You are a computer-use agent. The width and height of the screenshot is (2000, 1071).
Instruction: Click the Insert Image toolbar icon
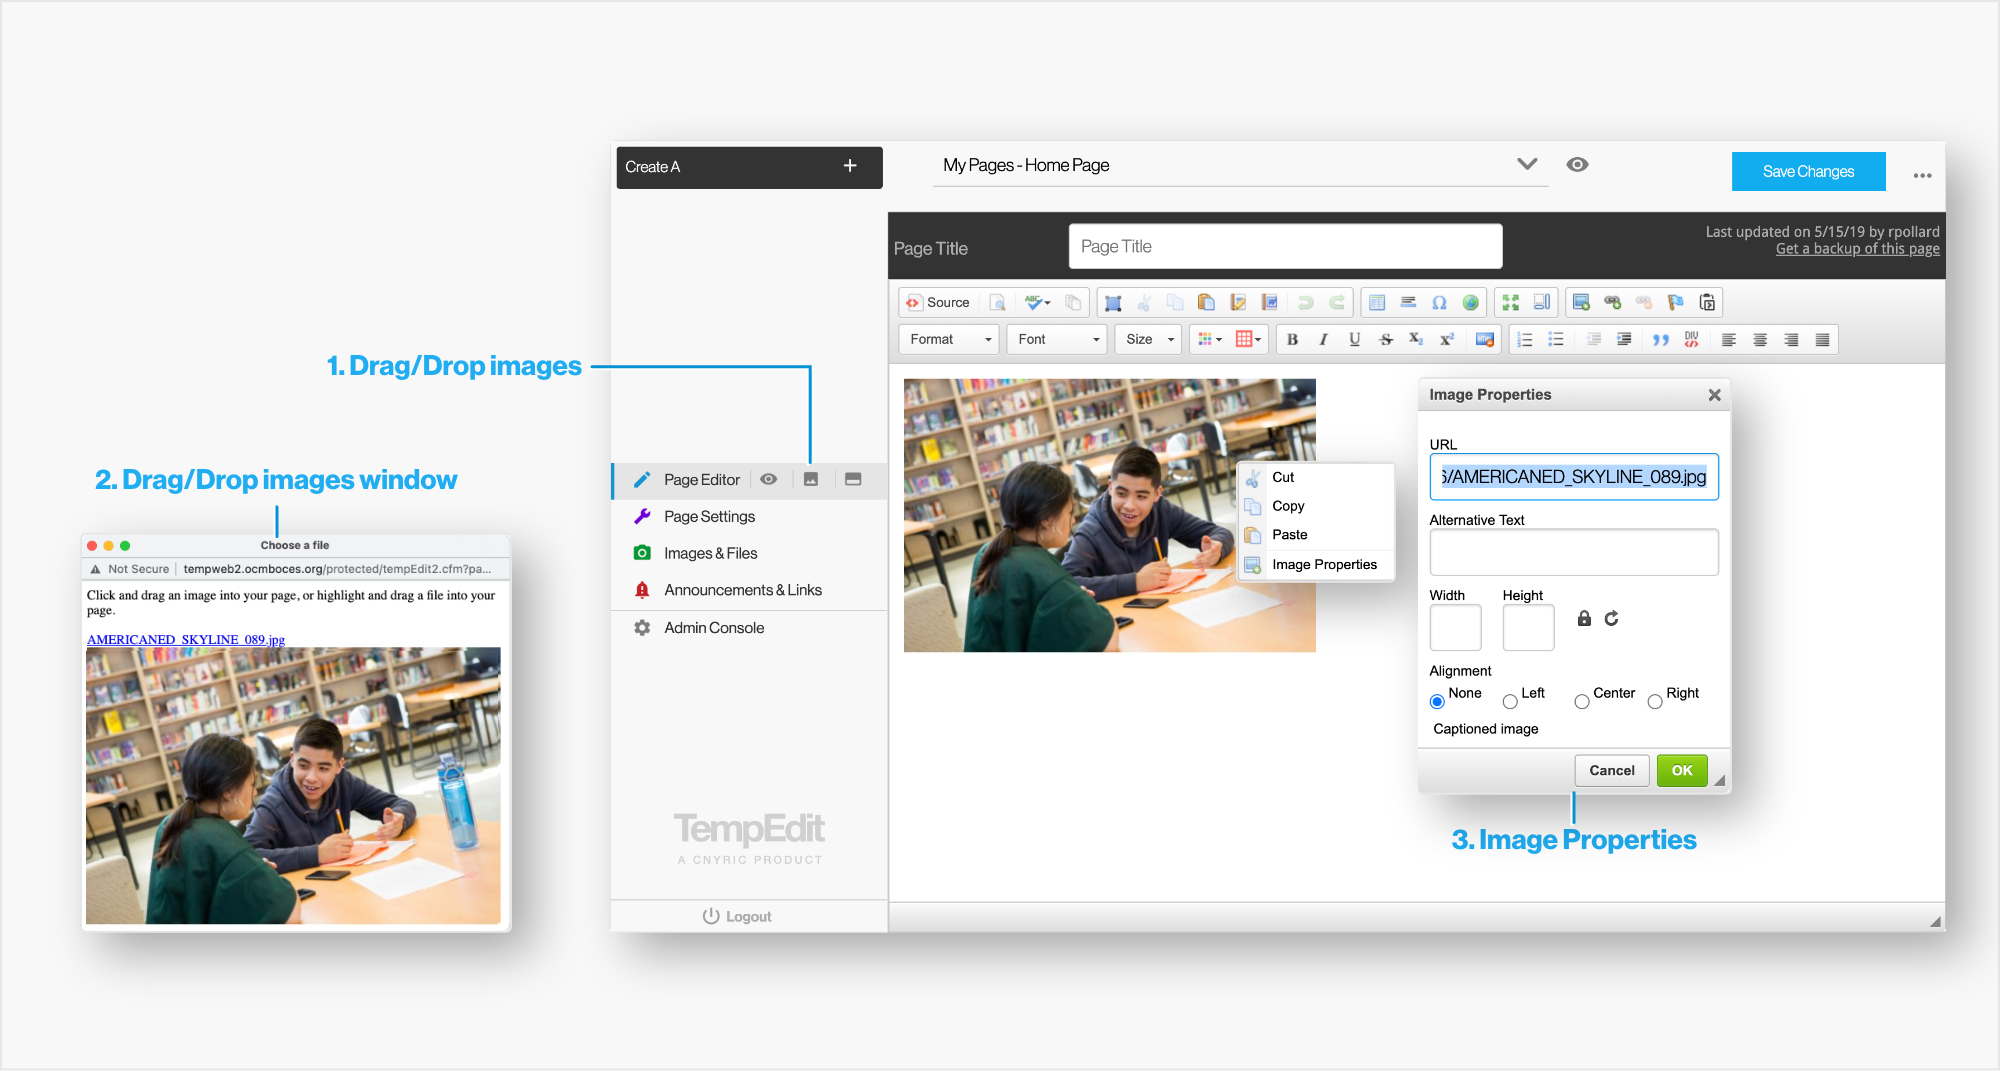[1581, 302]
